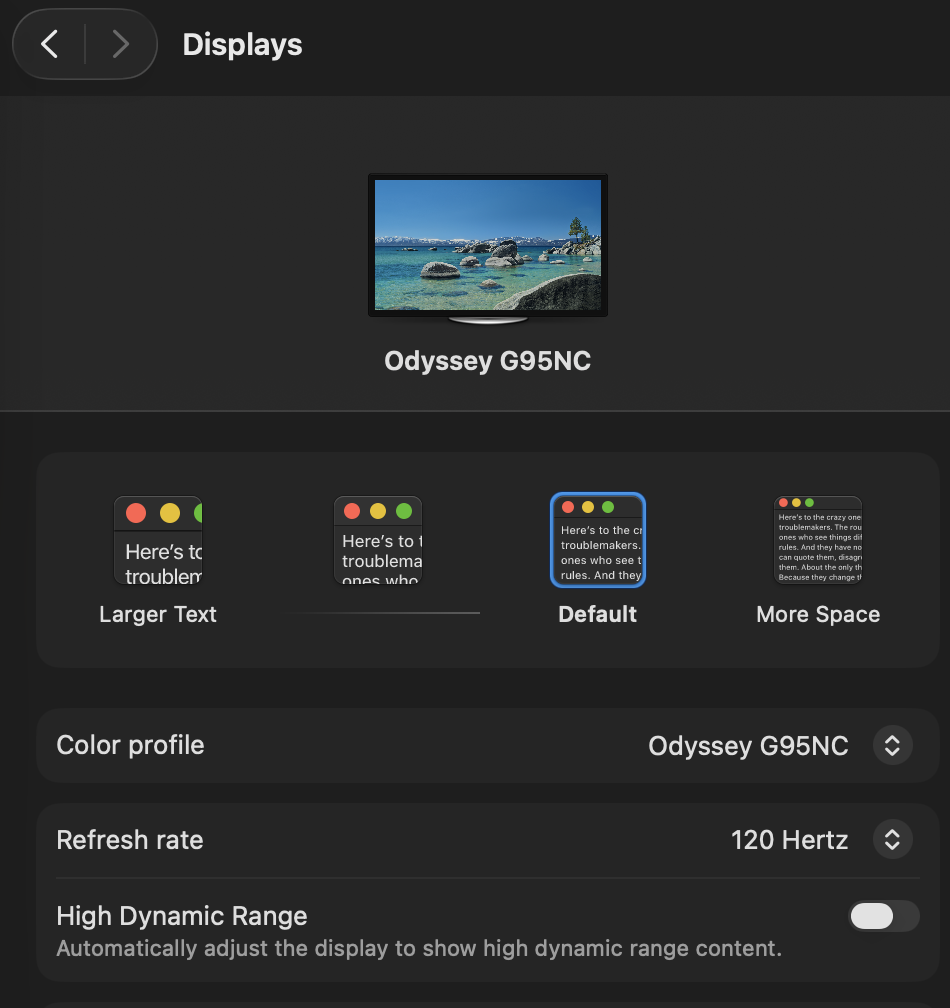
Task: Select the Default resolution thumbnail
Action: pyautogui.click(x=598, y=540)
